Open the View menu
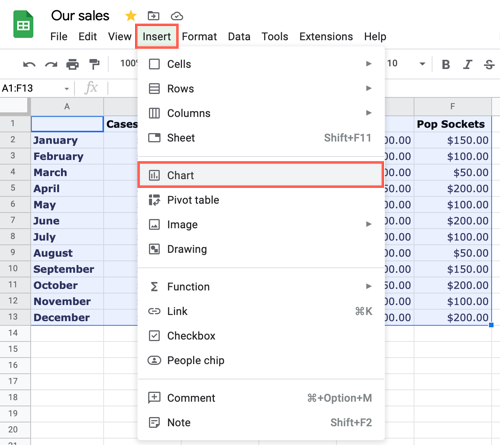Viewport: 500px width, 445px height. click(x=119, y=36)
